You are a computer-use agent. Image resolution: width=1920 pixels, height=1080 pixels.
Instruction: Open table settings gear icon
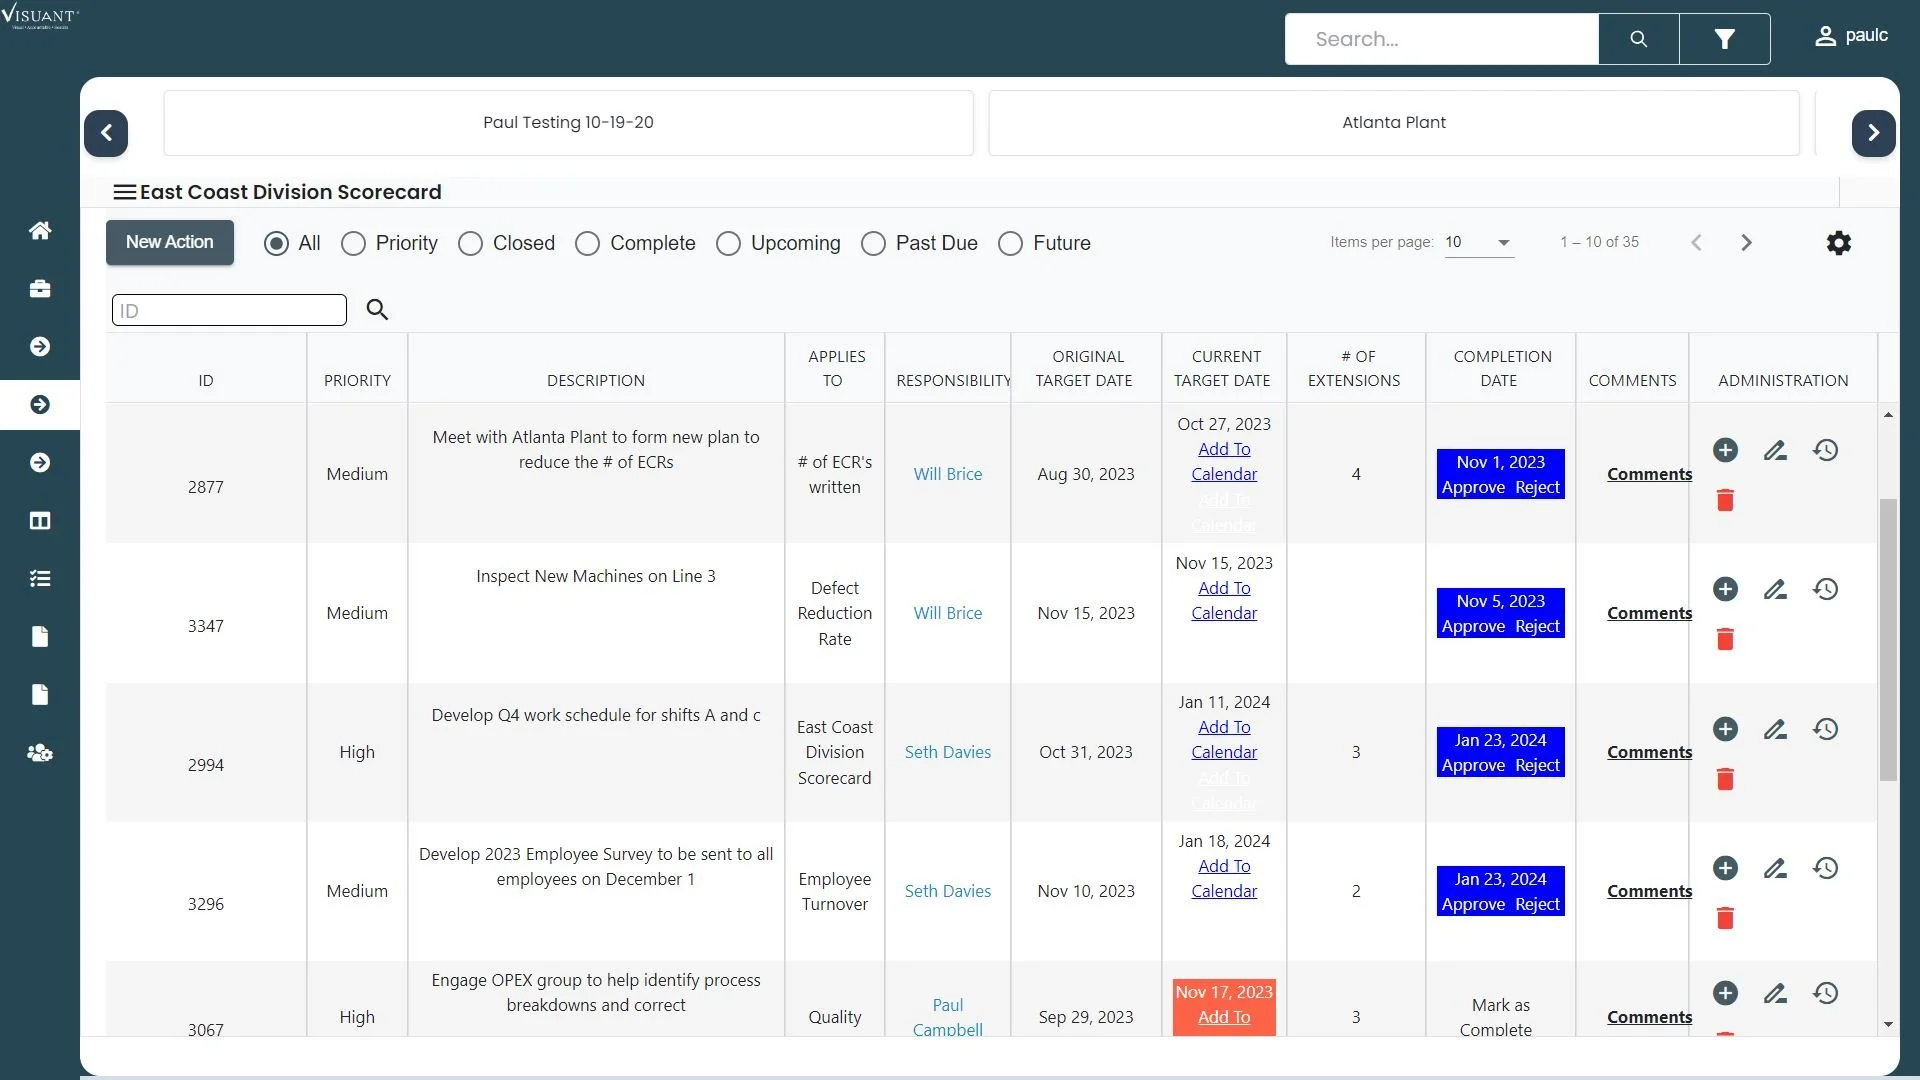[x=1838, y=243]
